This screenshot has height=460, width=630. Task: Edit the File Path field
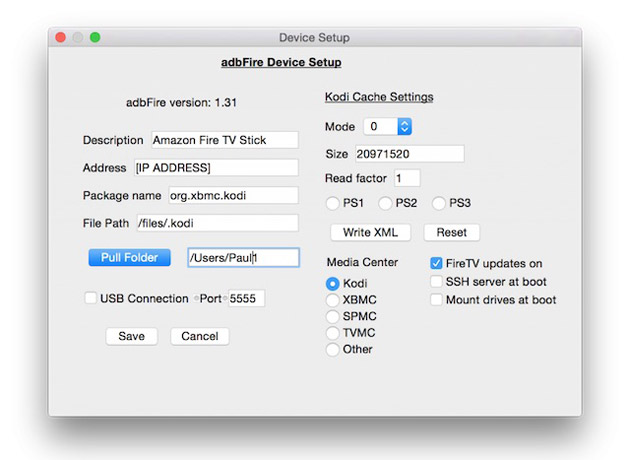[x=217, y=223]
